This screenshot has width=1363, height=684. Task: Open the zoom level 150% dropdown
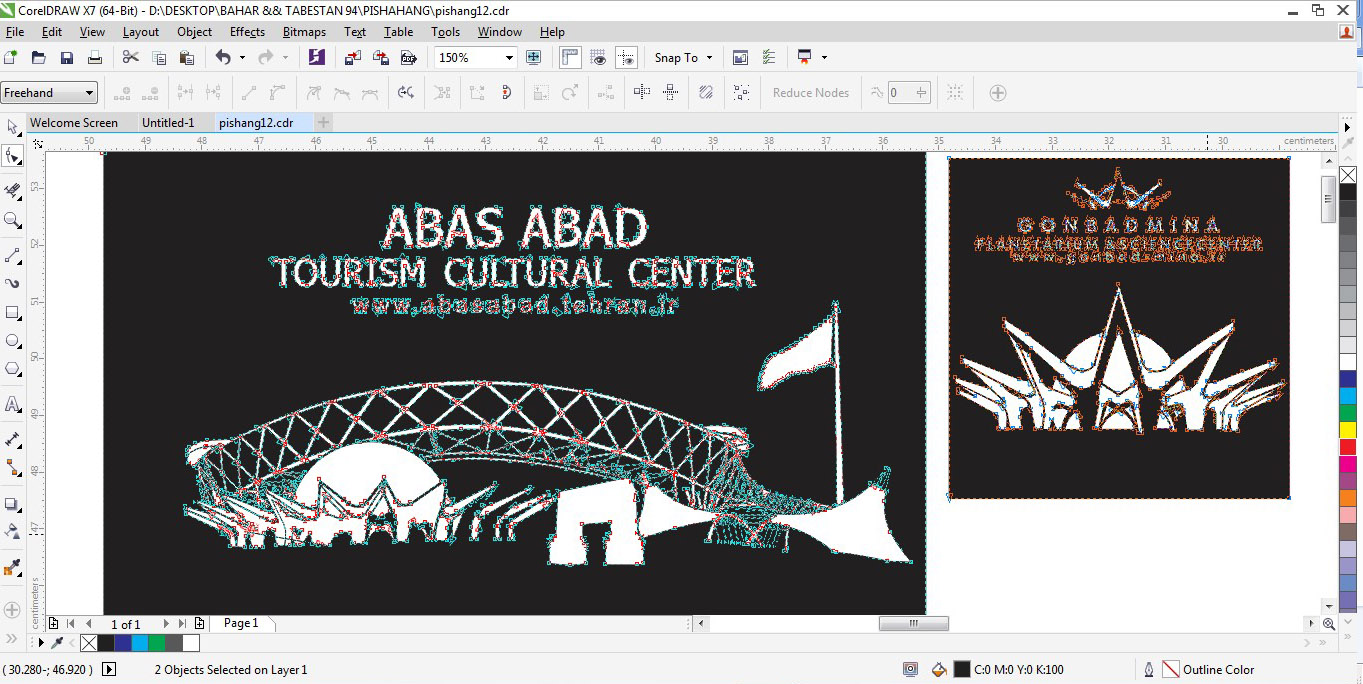click(509, 58)
